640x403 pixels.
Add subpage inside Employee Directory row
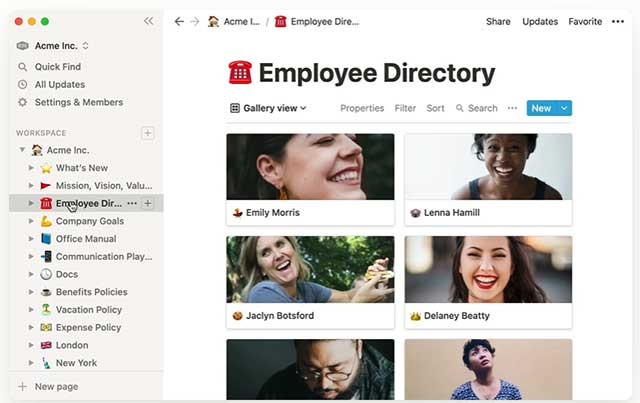[148, 203]
